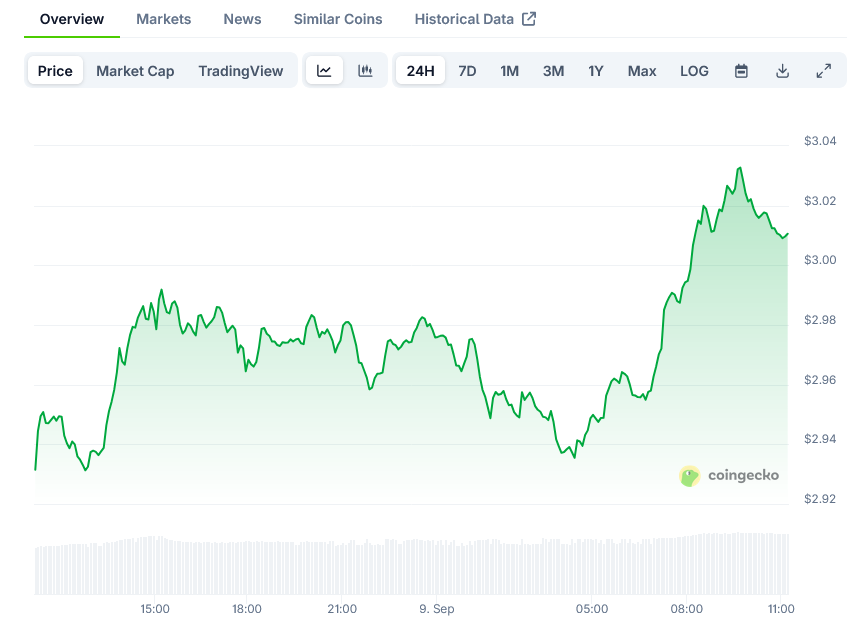Open the calendar date range picker
The width and height of the screenshot is (847, 627).
741,71
